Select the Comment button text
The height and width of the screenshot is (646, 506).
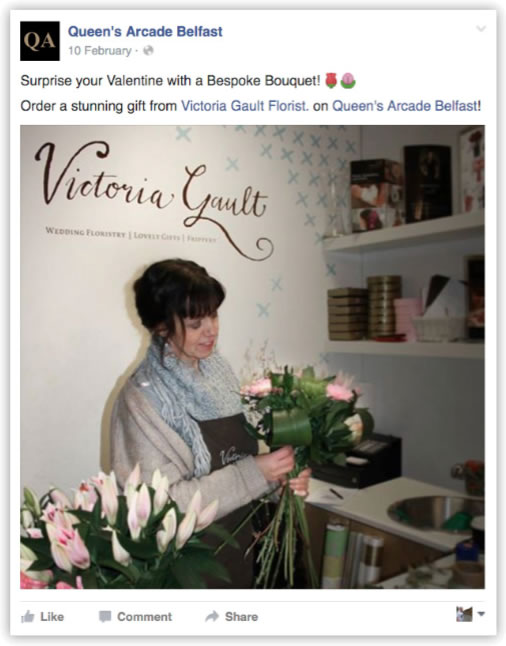144,617
